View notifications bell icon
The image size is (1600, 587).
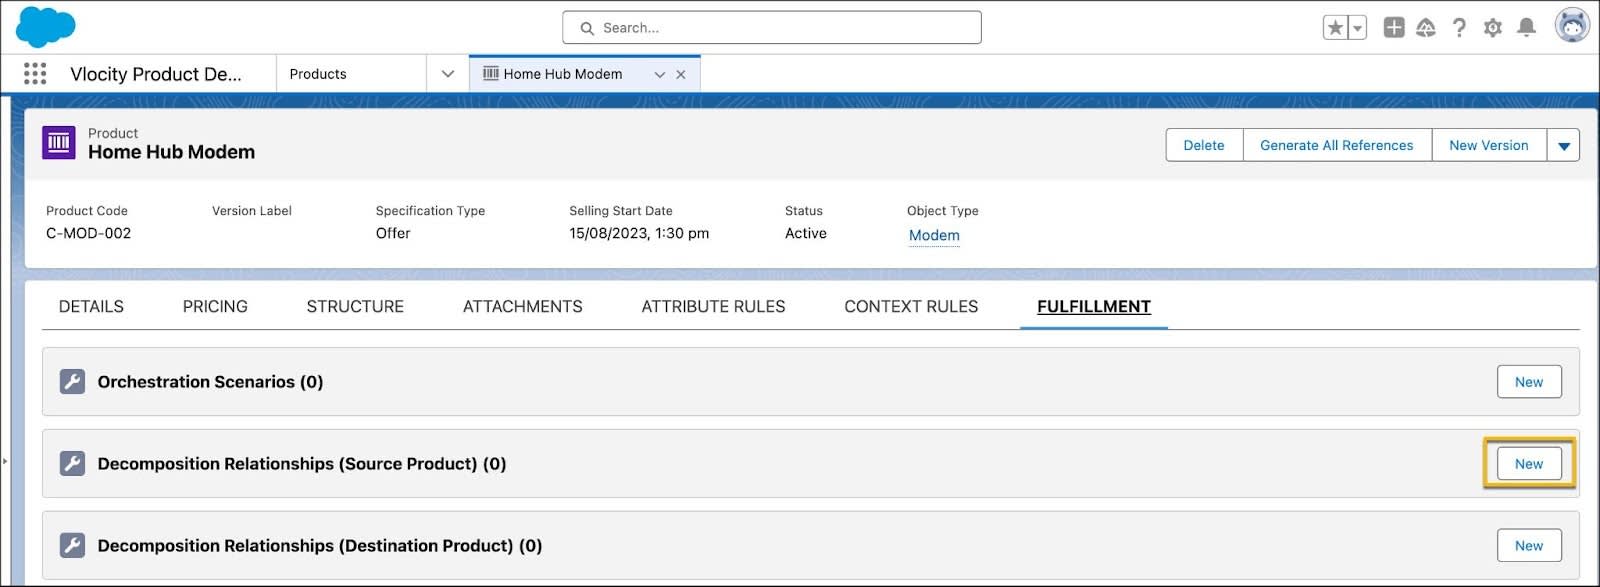(x=1526, y=28)
